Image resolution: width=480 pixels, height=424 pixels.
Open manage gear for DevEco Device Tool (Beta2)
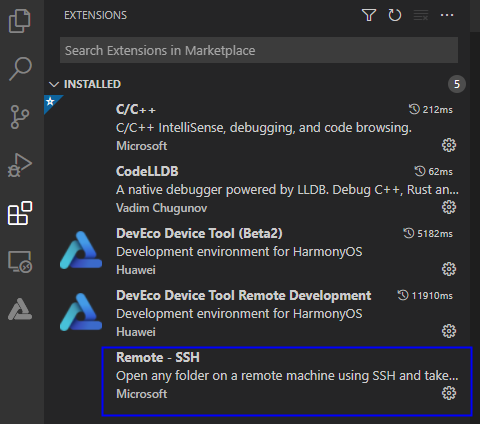pos(449,269)
